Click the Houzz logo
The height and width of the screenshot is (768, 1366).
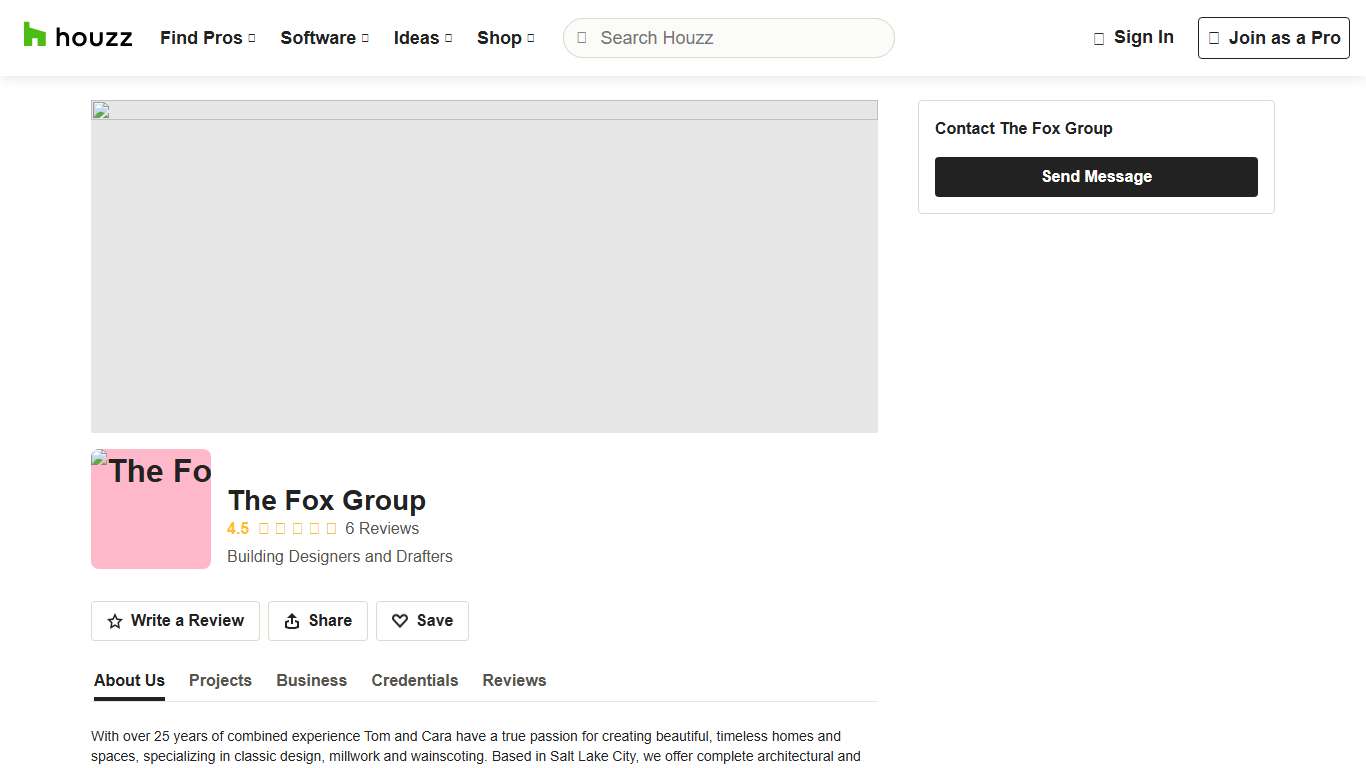coord(78,37)
